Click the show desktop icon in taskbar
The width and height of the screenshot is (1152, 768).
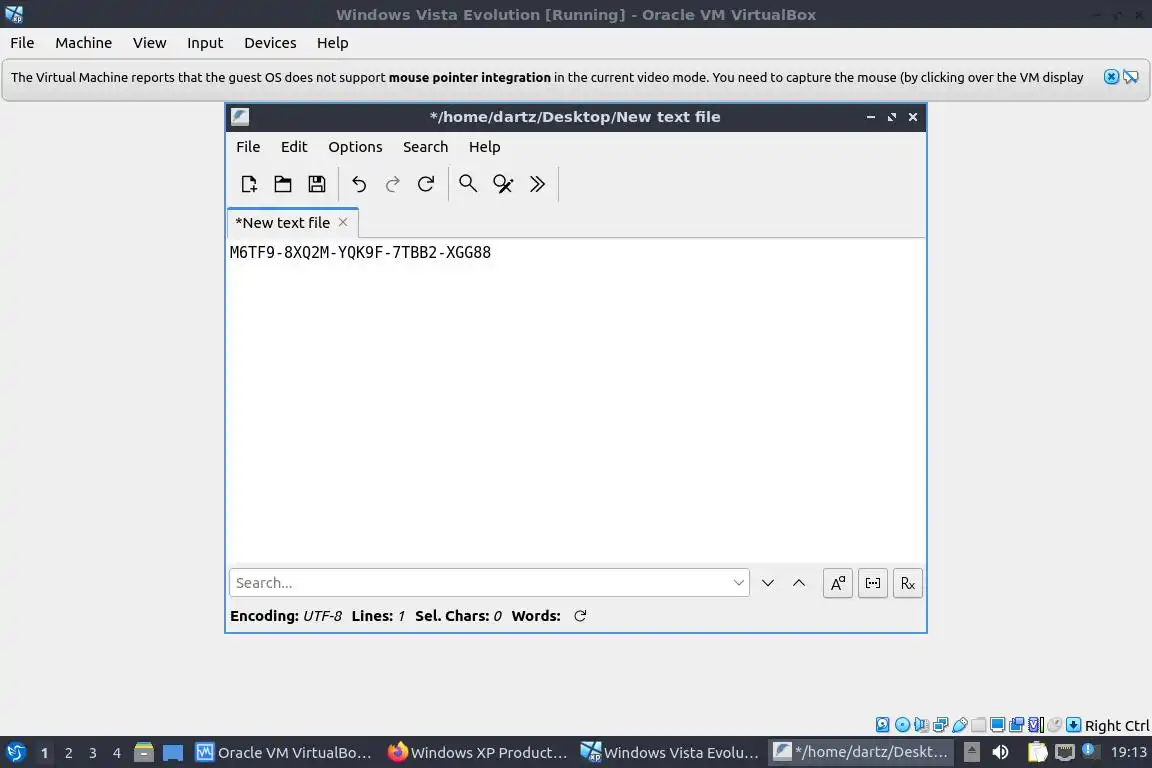tap(173, 753)
